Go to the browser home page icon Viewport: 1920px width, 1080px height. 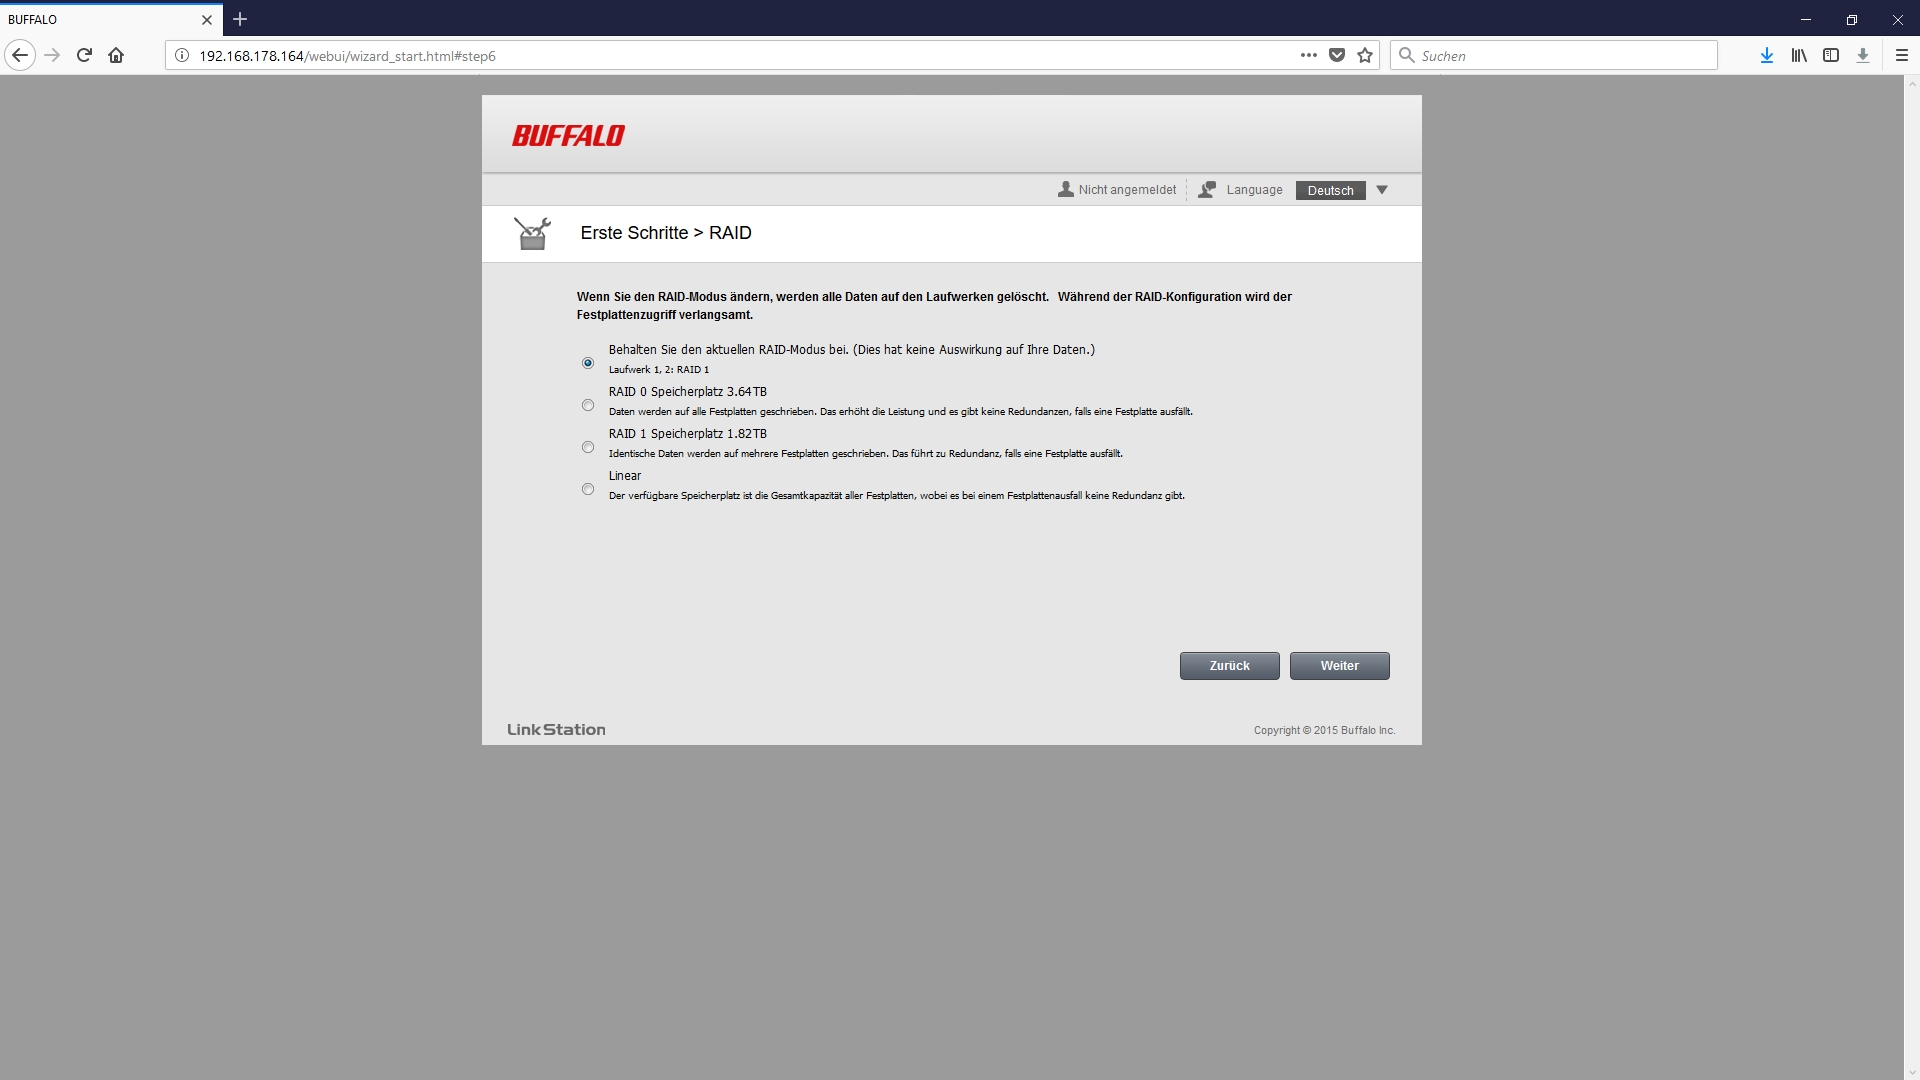click(x=116, y=56)
